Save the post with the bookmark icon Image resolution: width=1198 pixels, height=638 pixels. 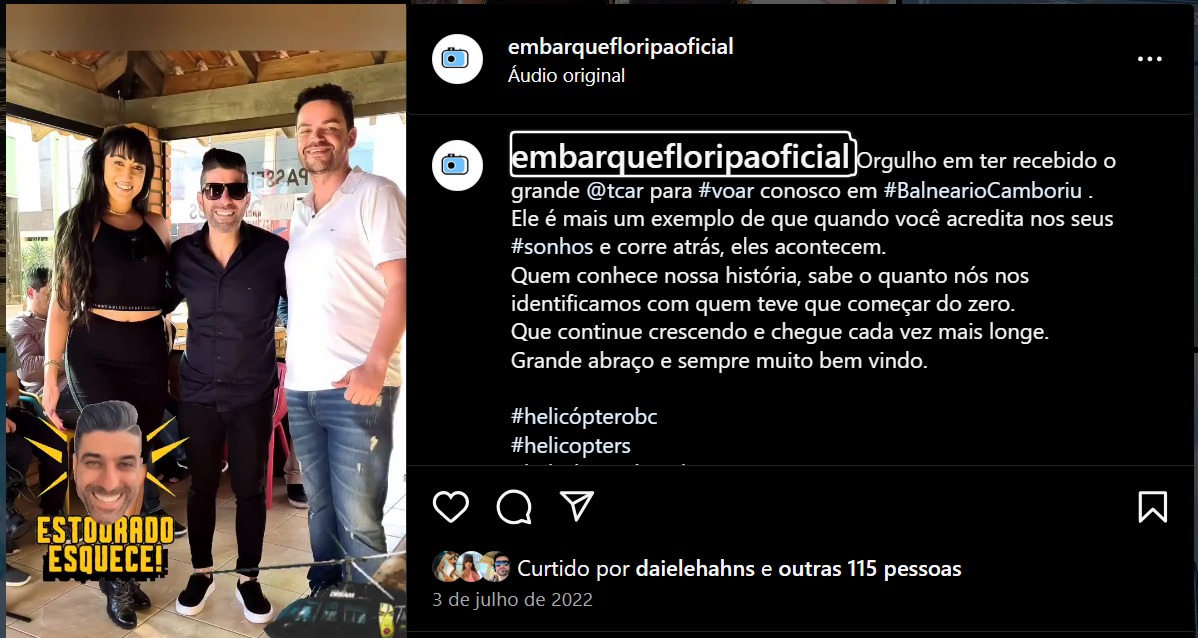(1152, 507)
